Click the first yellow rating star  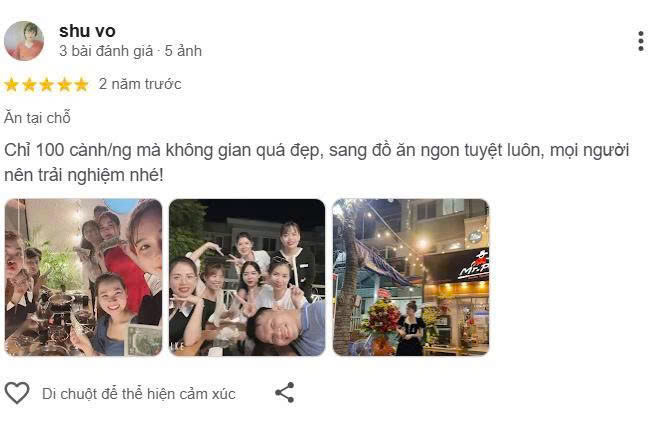click(11, 84)
